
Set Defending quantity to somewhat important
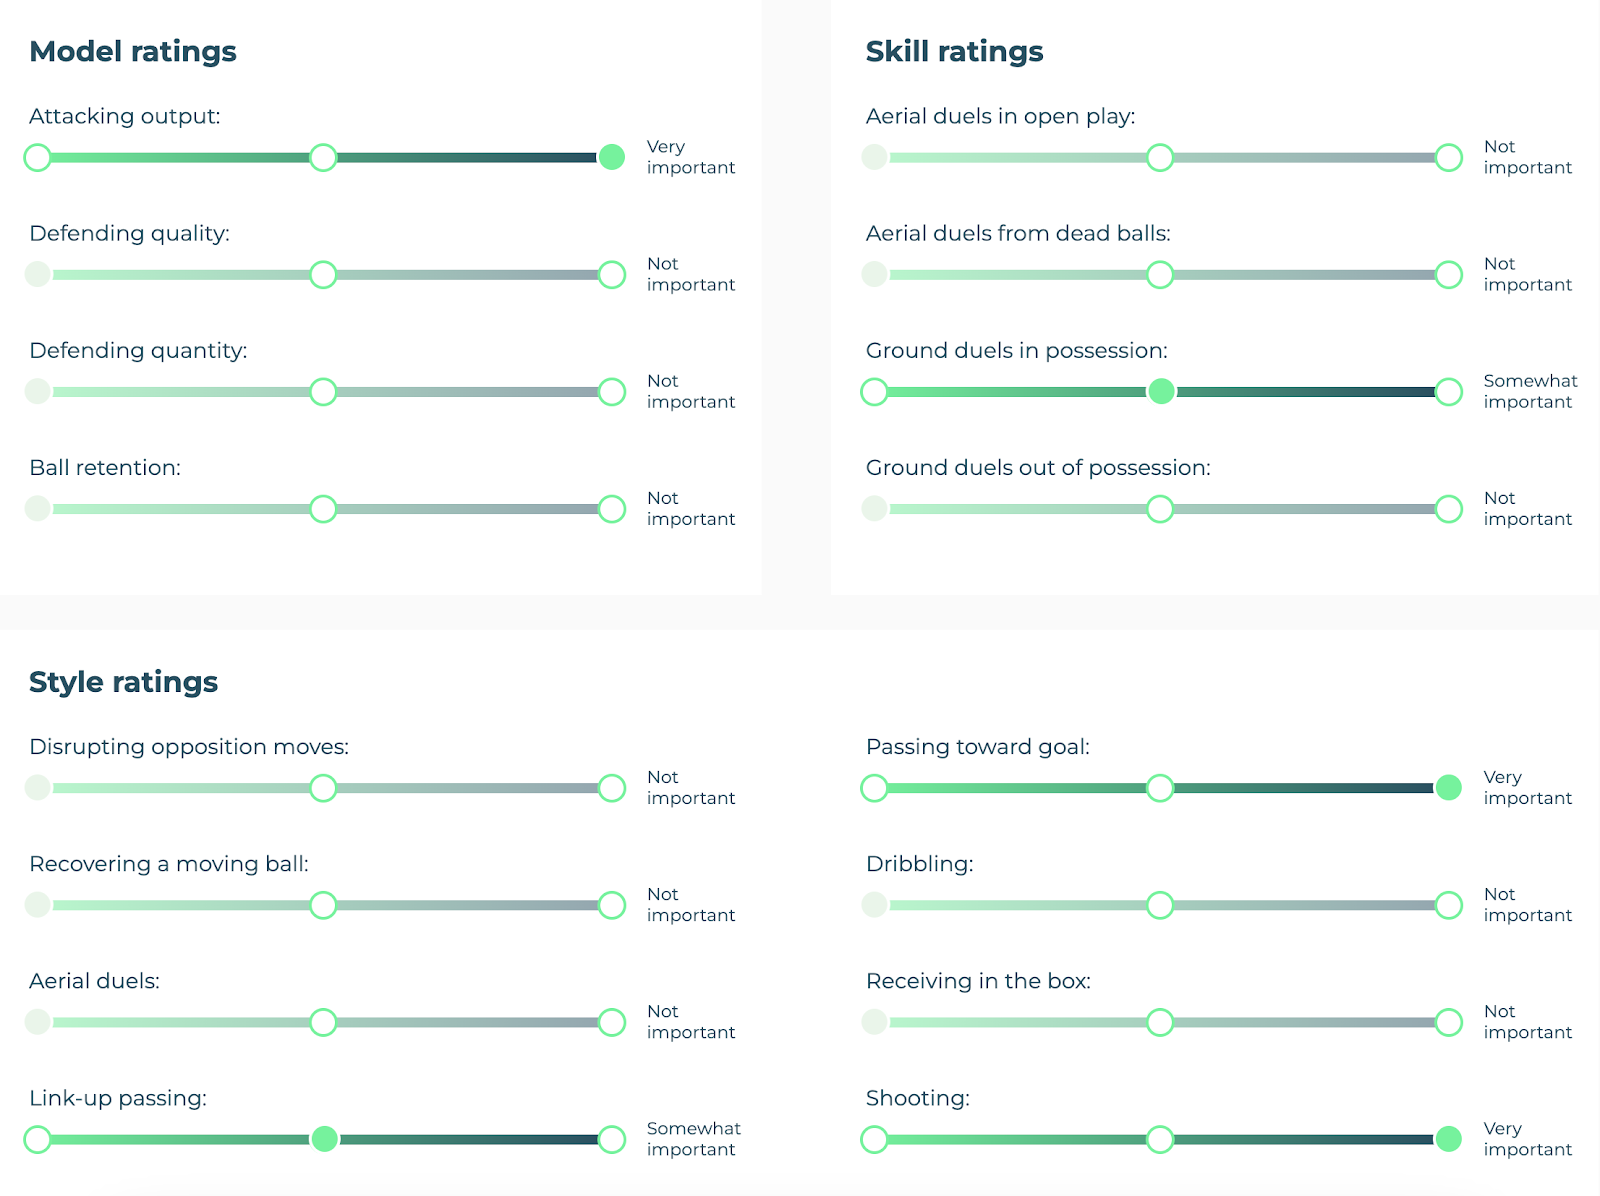pyautogui.click(x=323, y=391)
